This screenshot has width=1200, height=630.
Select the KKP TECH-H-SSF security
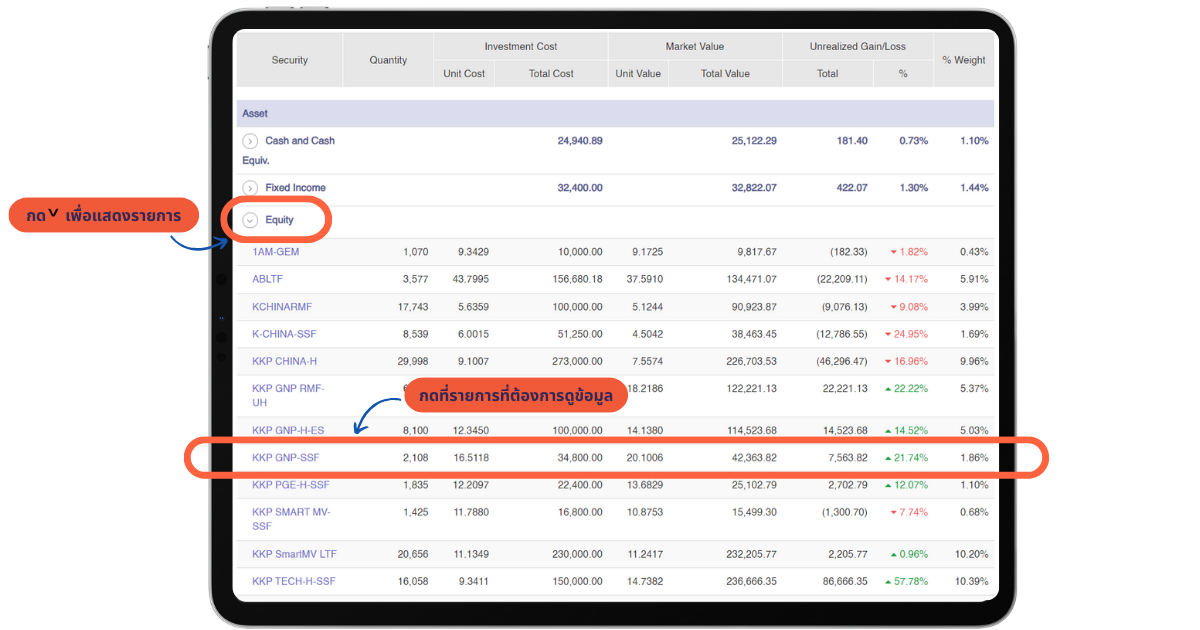[293, 581]
